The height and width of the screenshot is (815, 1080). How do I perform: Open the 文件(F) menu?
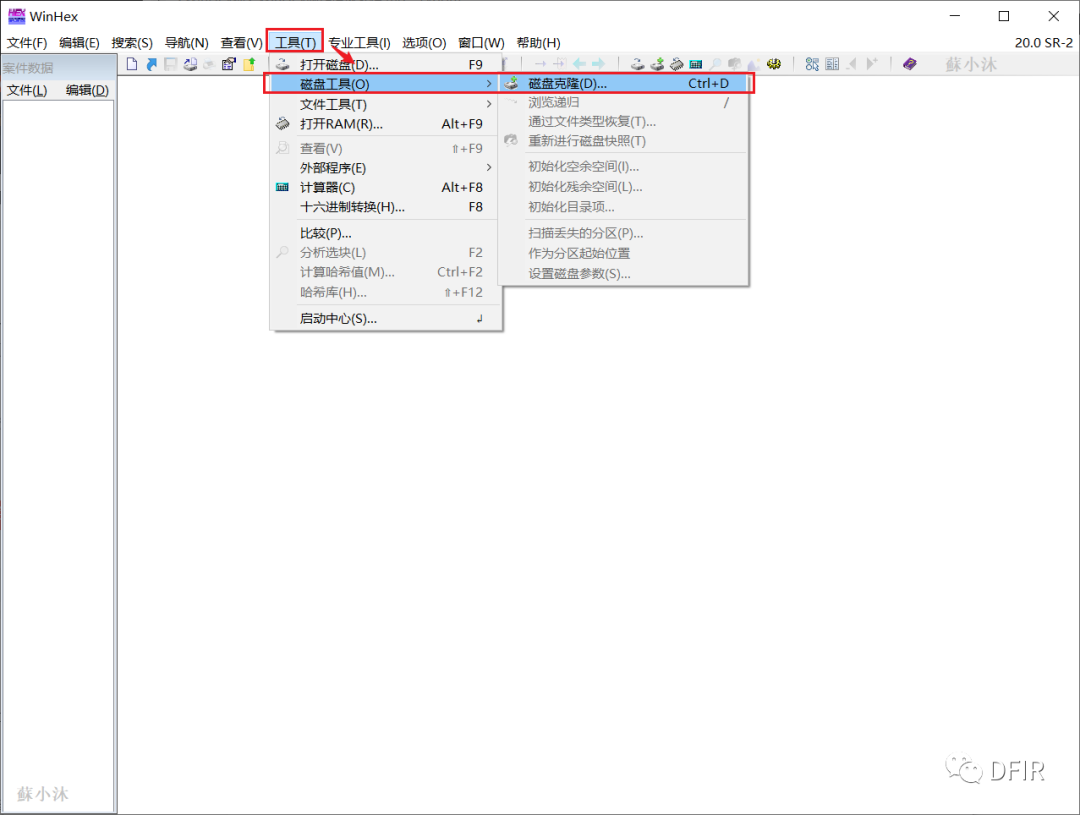(x=27, y=43)
